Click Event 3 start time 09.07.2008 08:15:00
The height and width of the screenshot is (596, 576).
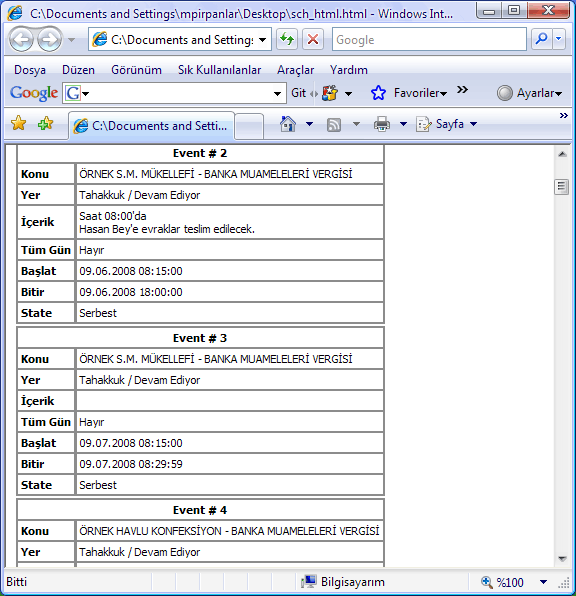click(131, 443)
